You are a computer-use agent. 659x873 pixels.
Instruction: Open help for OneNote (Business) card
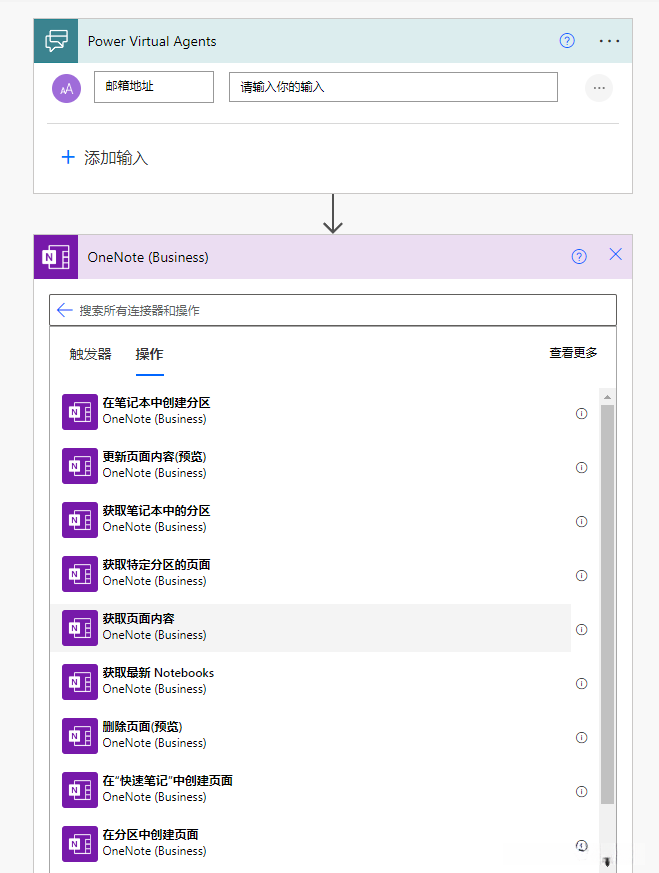(x=579, y=257)
